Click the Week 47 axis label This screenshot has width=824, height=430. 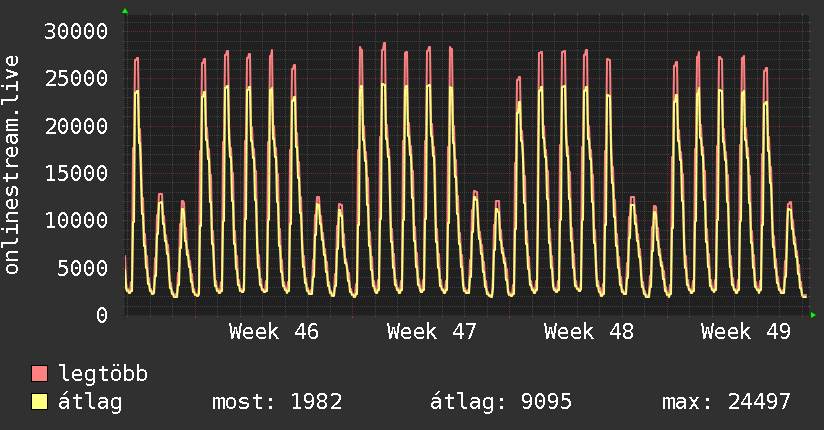(431, 331)
